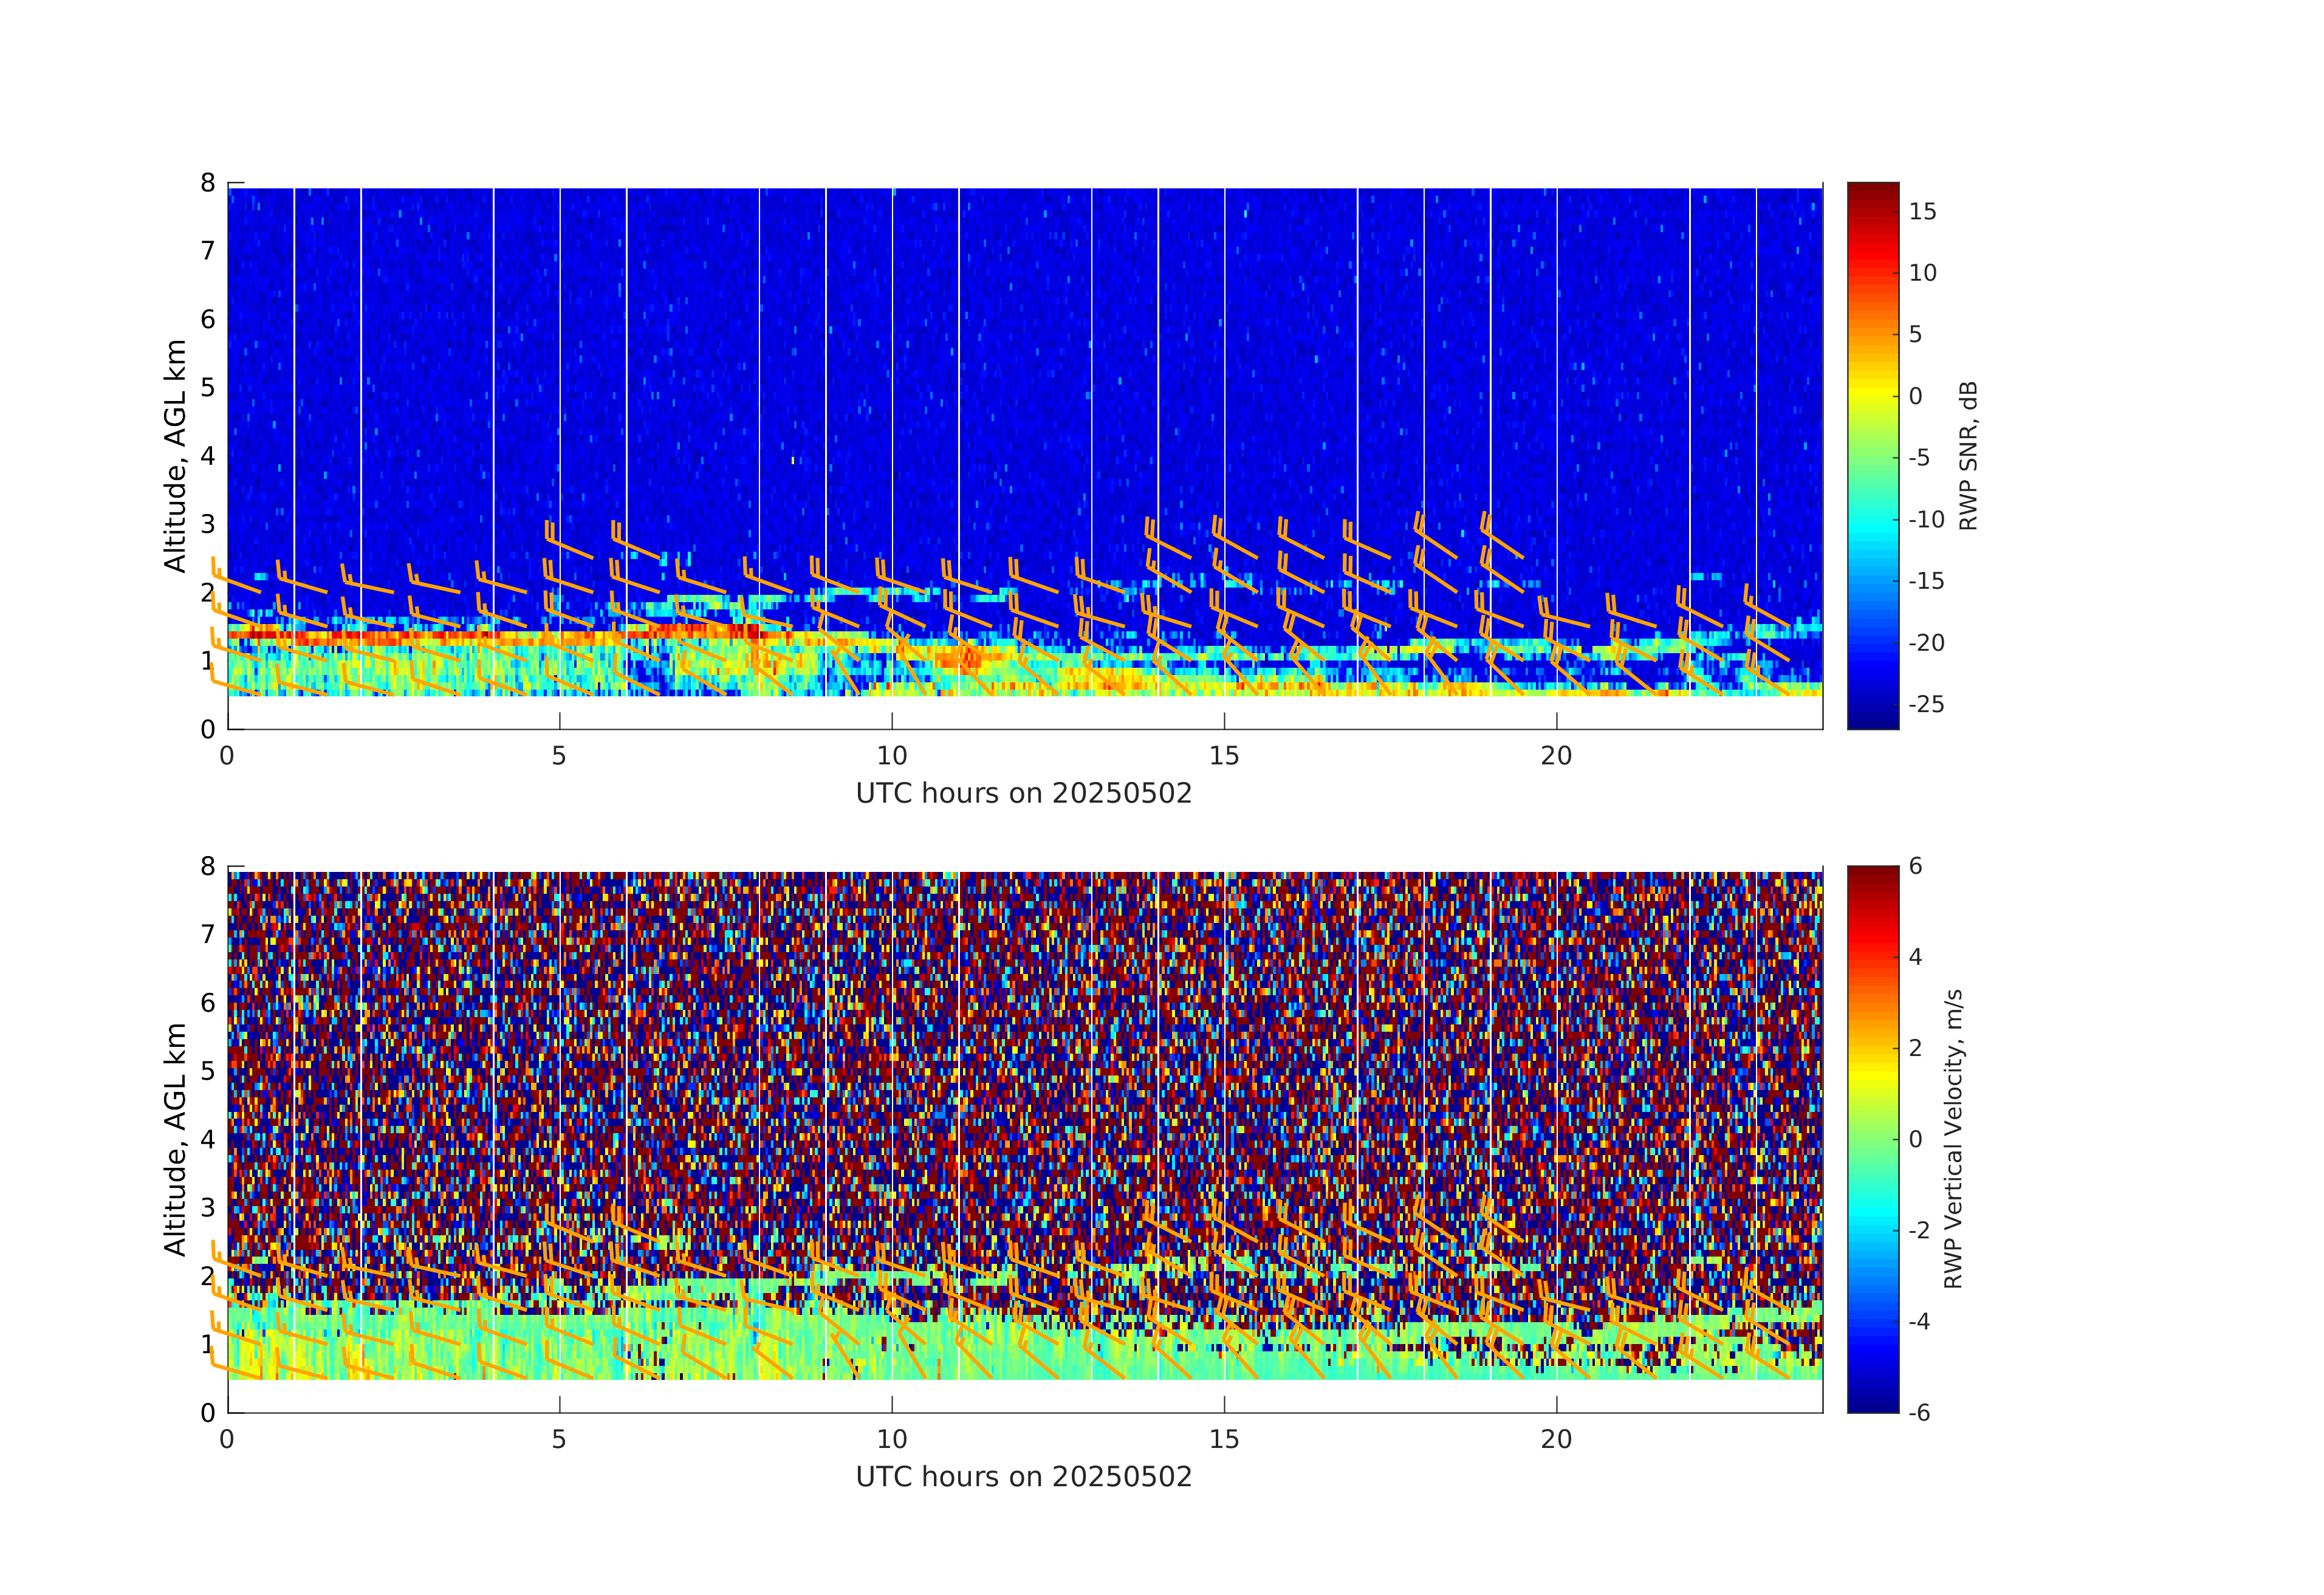Image resolution: width=2324 pixels, height=1595 pixels.
Task: Click x-axis tick 20 on bottom plot
Action: pos(1556,1440)
